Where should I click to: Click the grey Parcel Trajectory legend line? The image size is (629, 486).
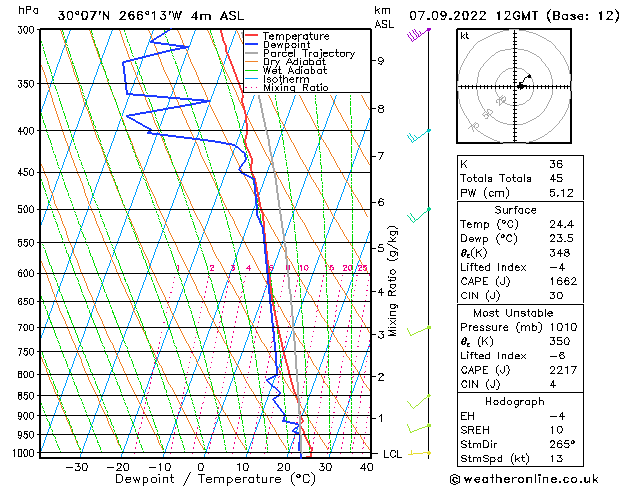pyautogui.click(x=251, y=53)
